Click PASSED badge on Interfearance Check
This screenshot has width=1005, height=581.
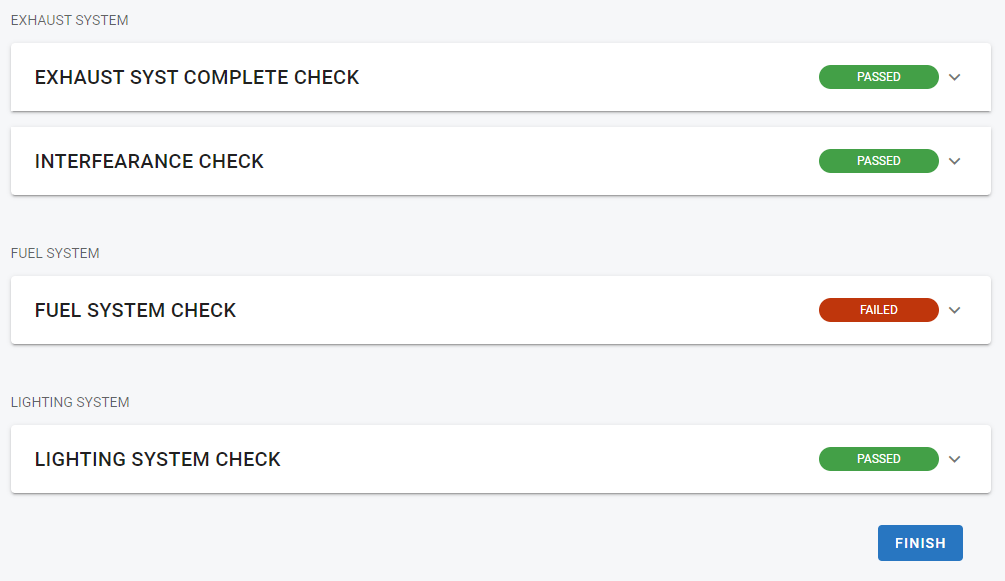[878, 161]
